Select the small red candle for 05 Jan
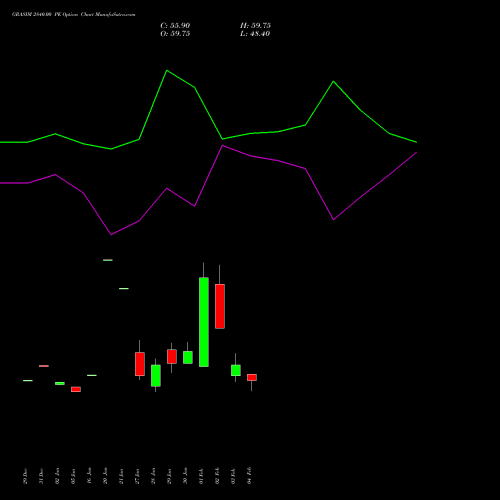 pyautogui.click(x=76, y=389)
